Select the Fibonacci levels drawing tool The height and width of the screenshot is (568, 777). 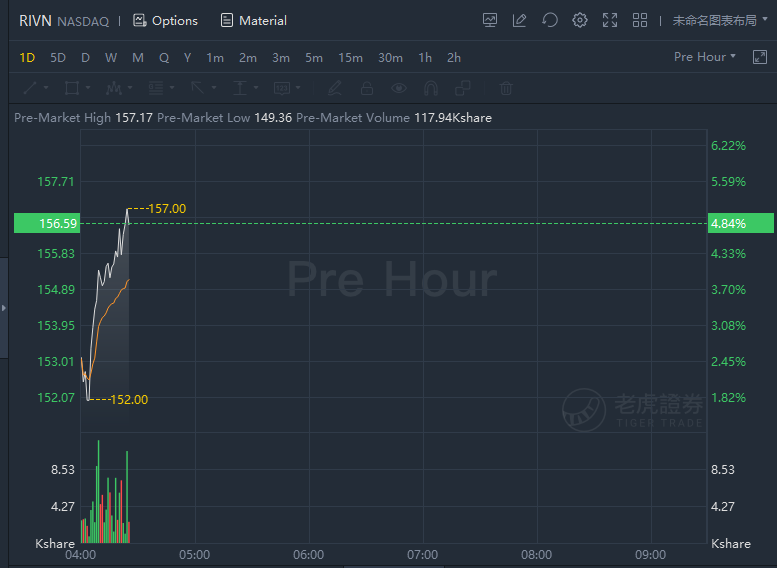[156, 88]
